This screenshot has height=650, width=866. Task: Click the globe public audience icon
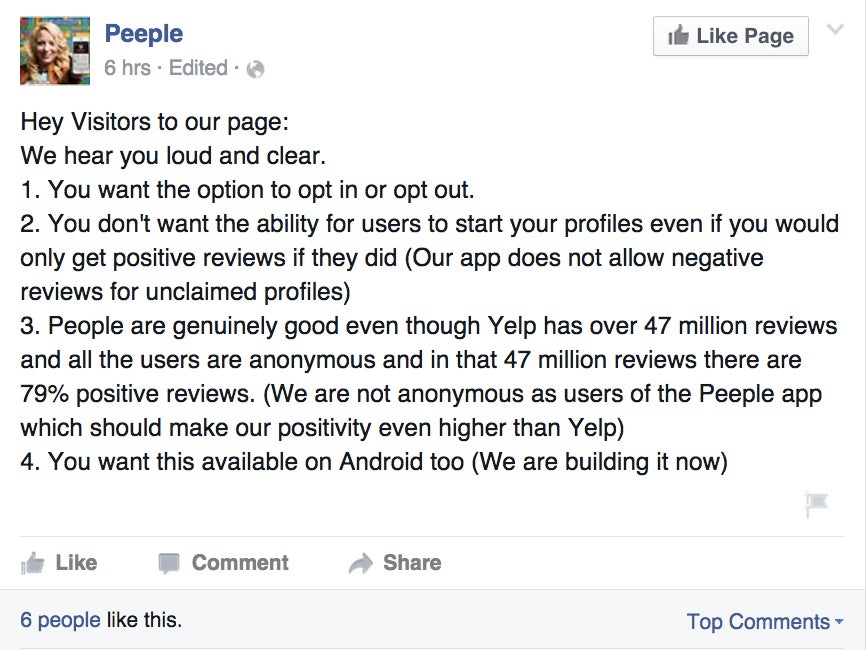click(x=255, y=69)
